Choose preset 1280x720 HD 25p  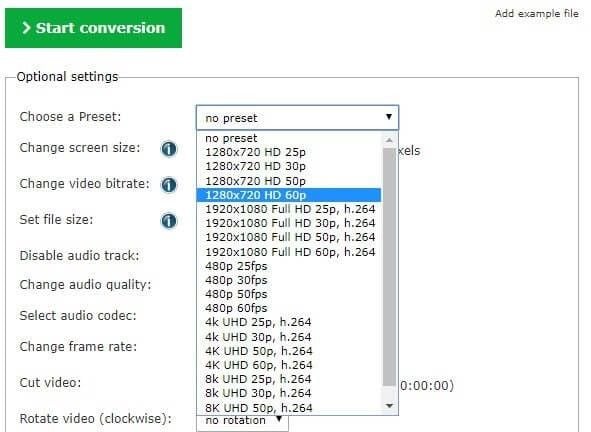coord(289,152)
